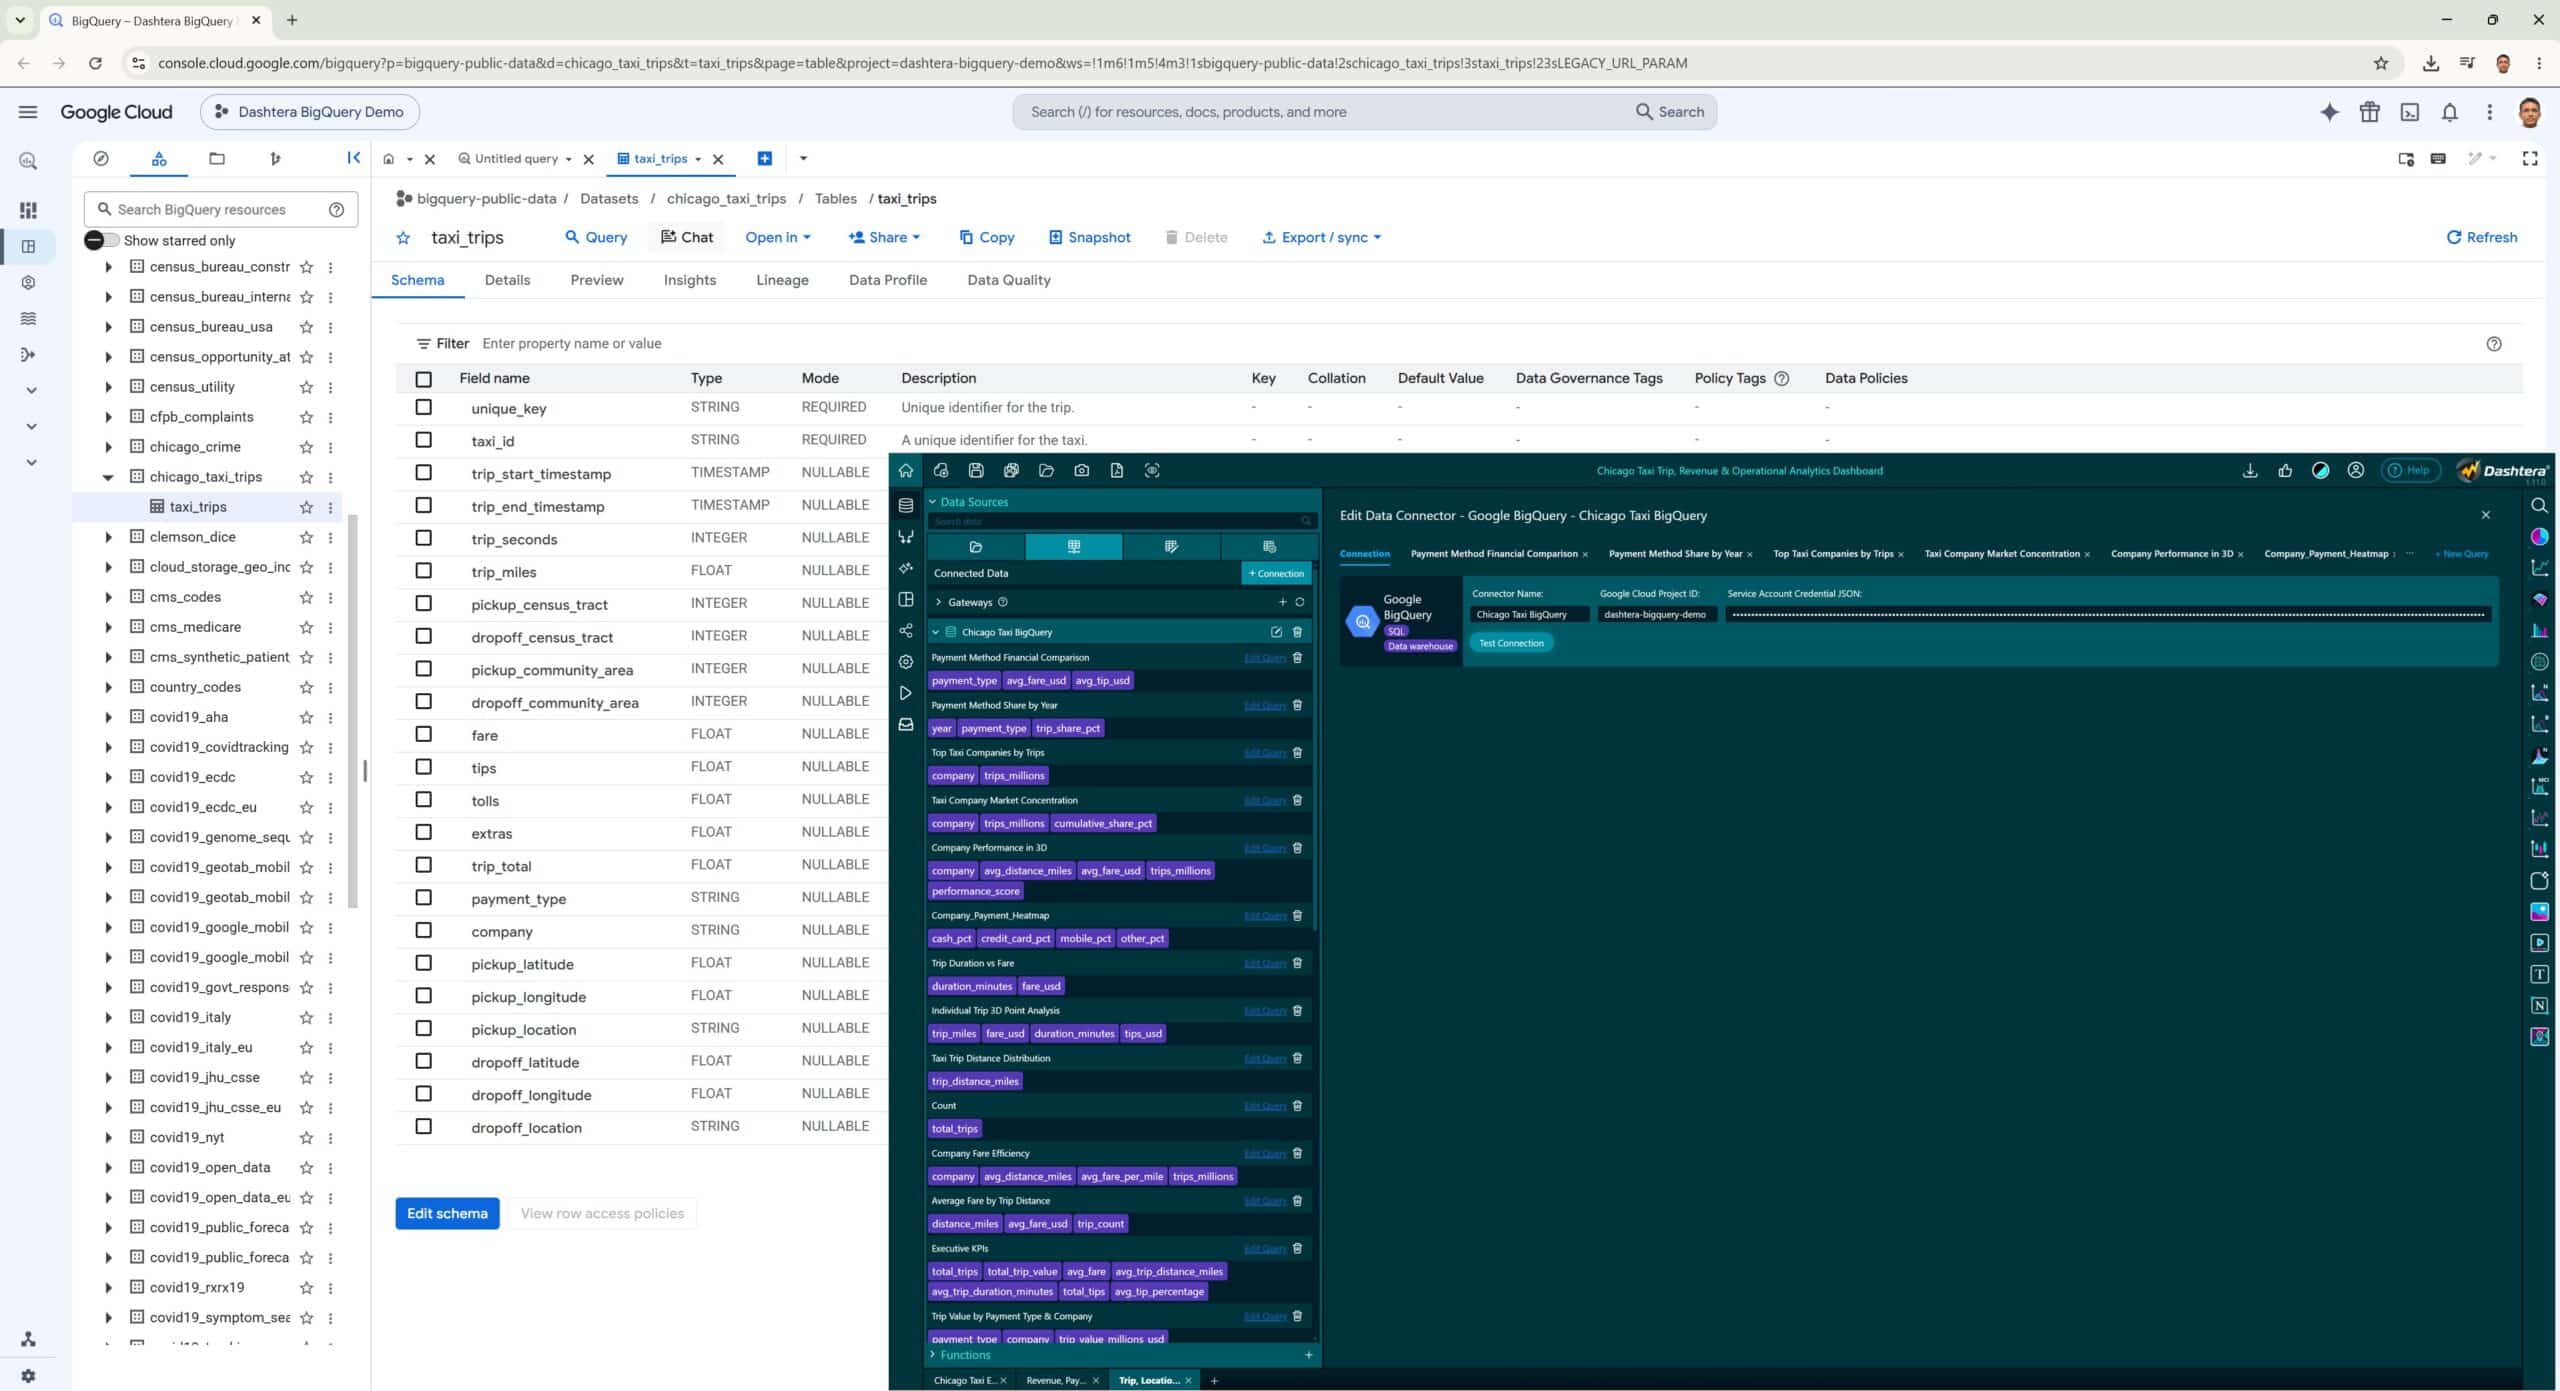Image resolution: width=2560 pixels, height=1391 pixels.
Task: Open the Gemini sparkle icon in Google Cloud header
Action: click(2330, 112)
